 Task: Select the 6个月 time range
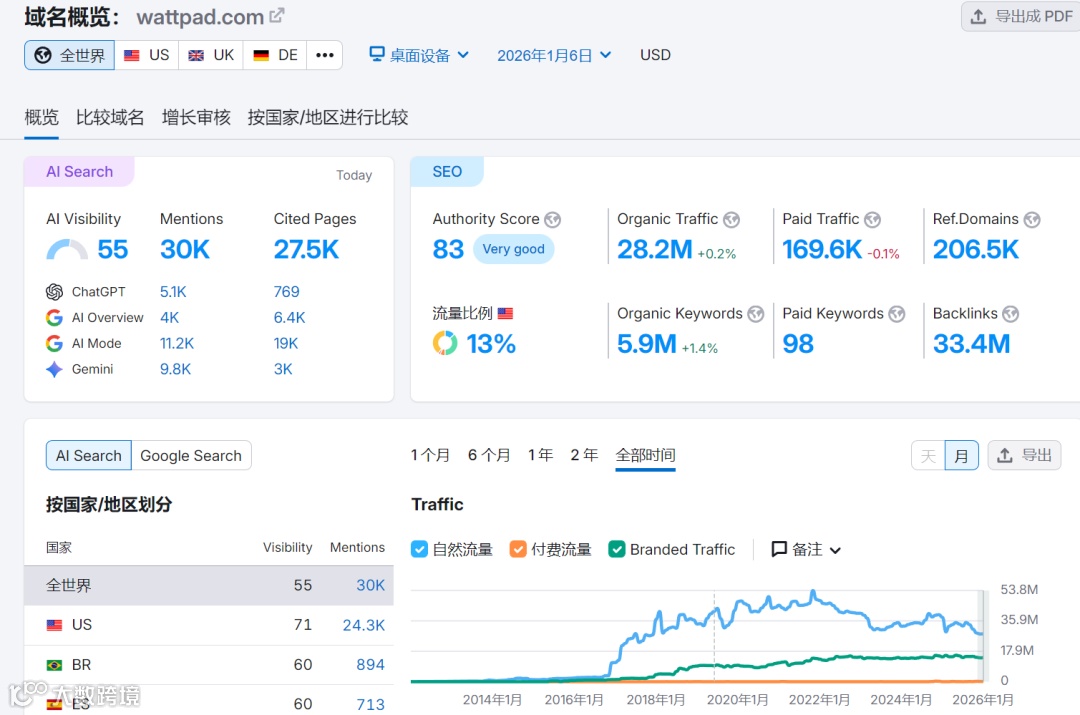pyautogui.click(x=489, y=455)
